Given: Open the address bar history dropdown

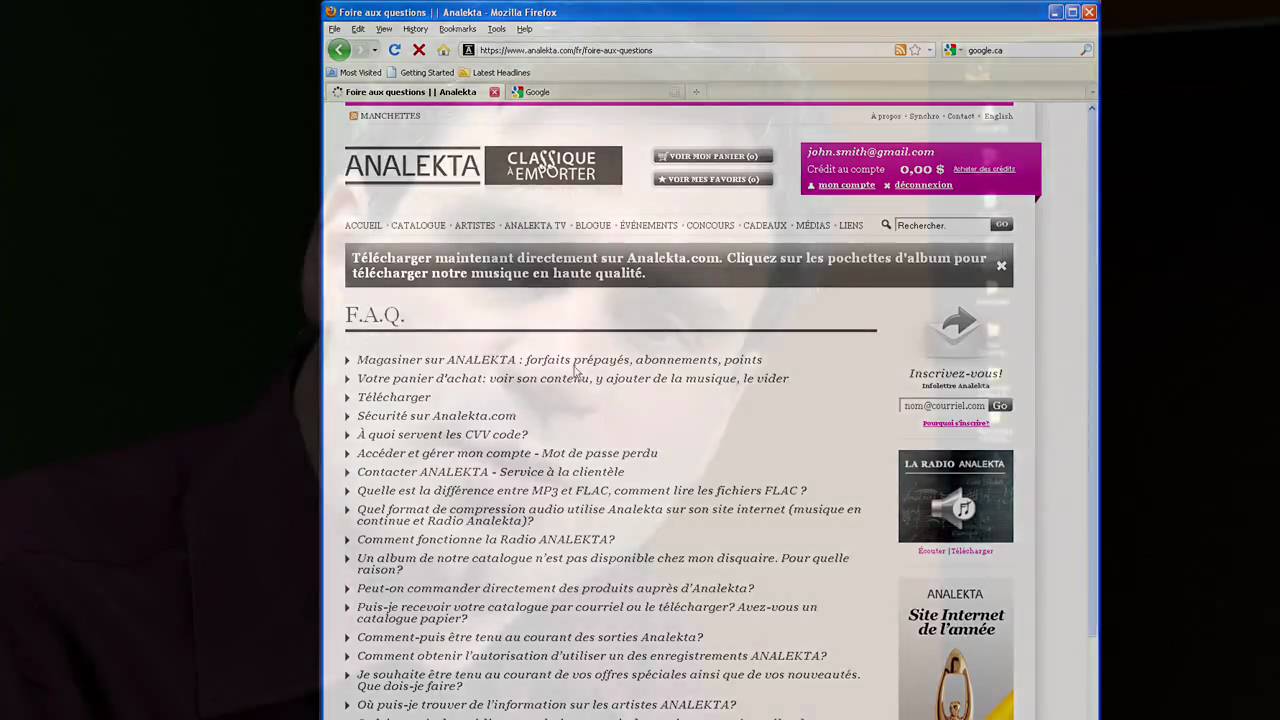Looking at the screenshot, I should (929, 50).
